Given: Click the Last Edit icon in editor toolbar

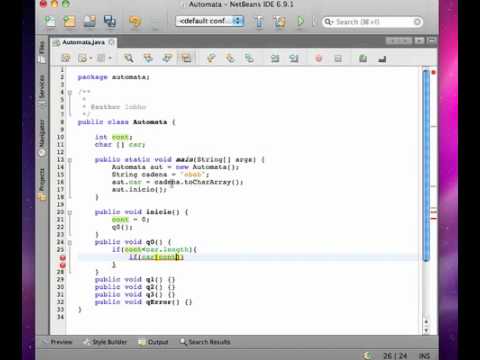Looking at the screenshot, I should tap(66, 59).
